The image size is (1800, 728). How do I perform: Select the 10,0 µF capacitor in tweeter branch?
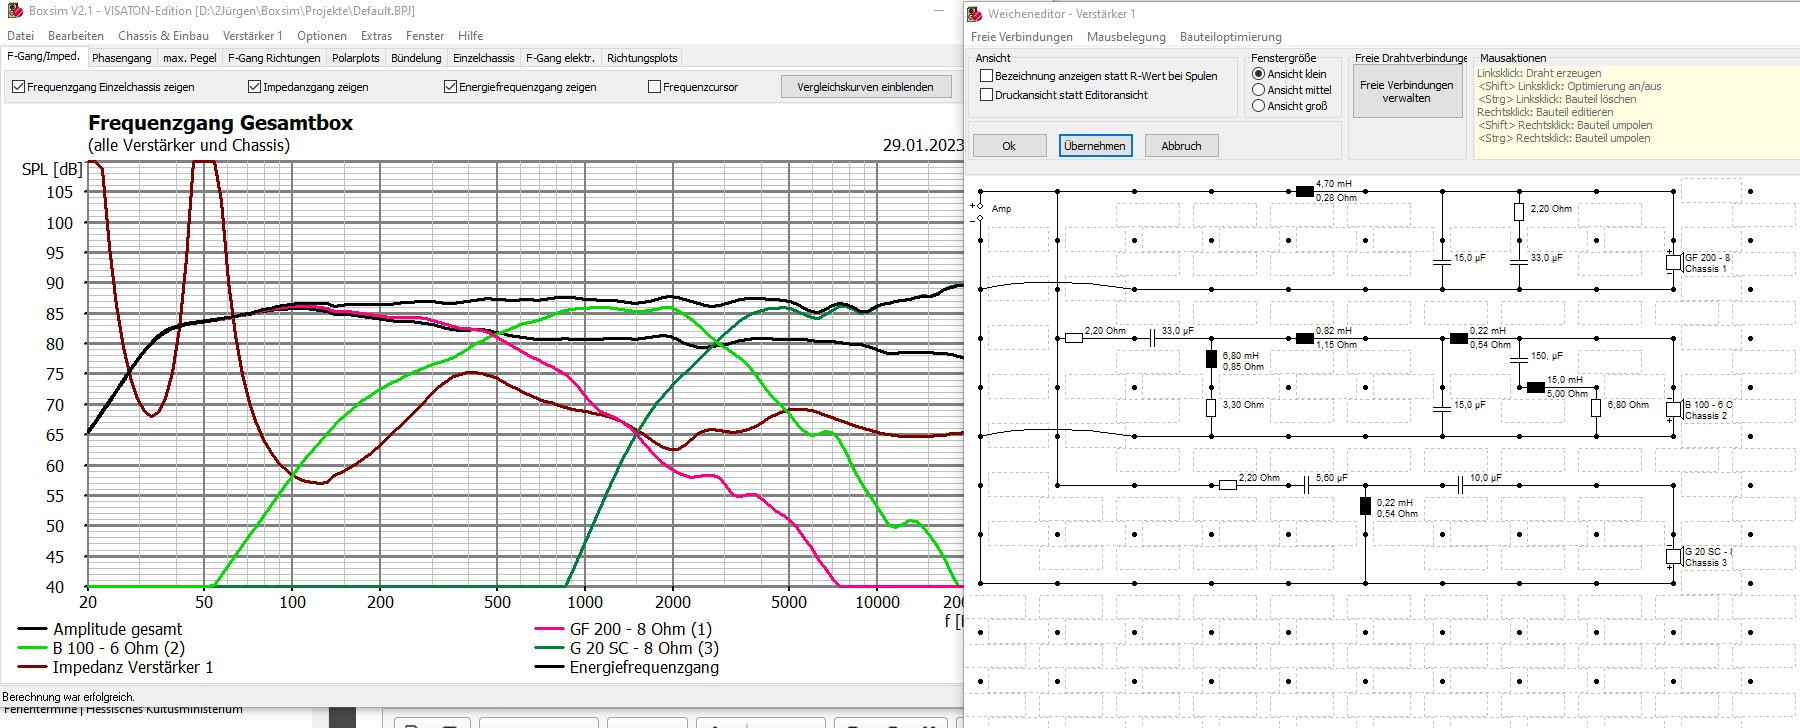pos(1460,485)
